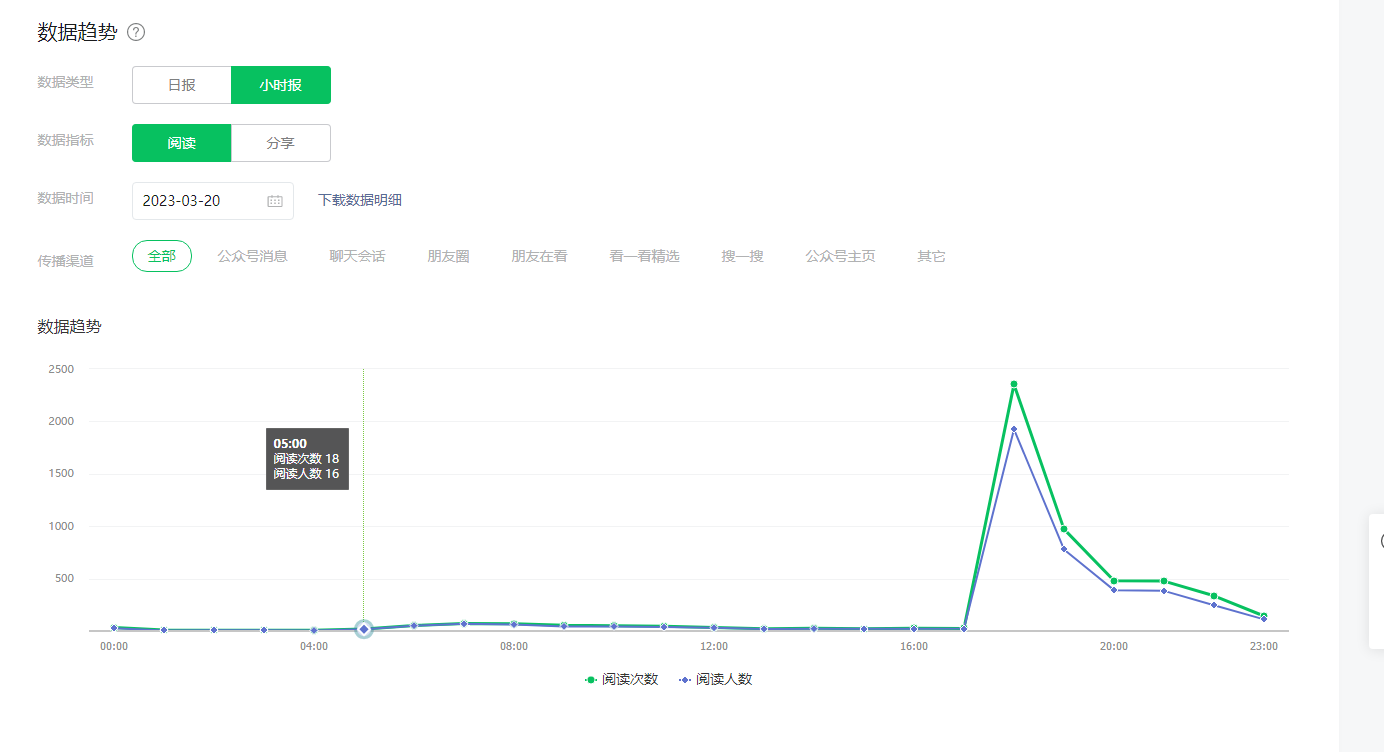The width and height of the screenshot is (1384, 752).
Task: Filter by 公众号消息 channel
Action: tap(253, 256)
